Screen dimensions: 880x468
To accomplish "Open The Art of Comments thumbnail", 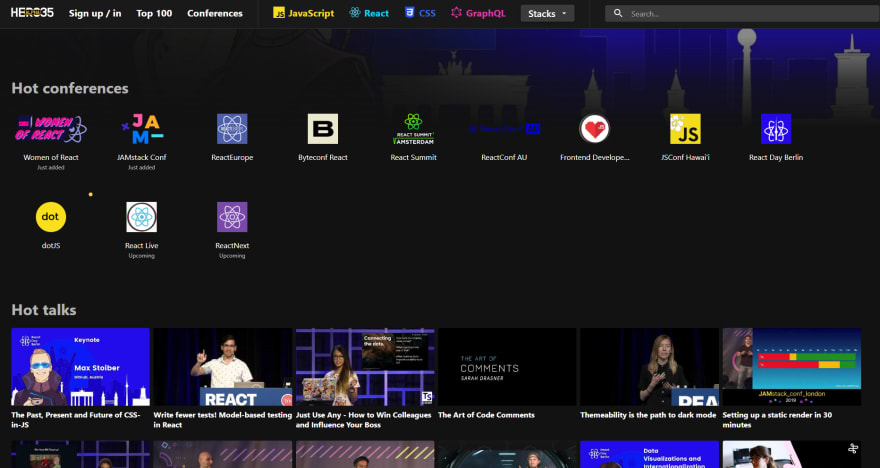I will click(x=507, y=367).
